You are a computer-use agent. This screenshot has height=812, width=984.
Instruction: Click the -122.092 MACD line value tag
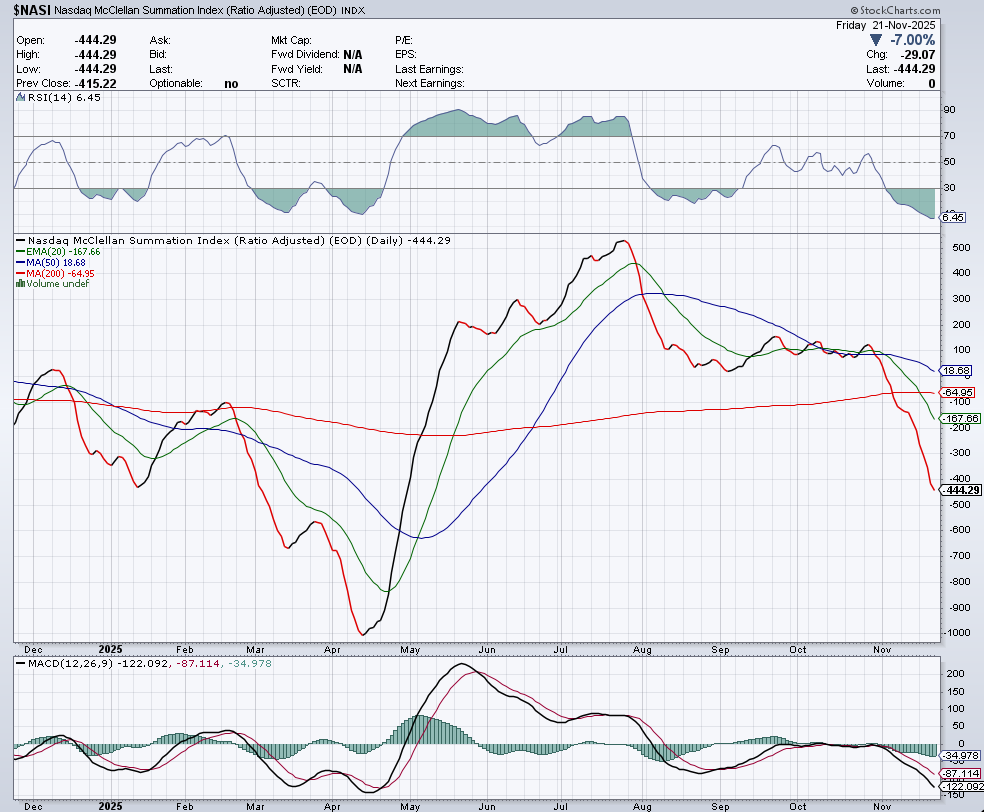(x=962, y=786)
